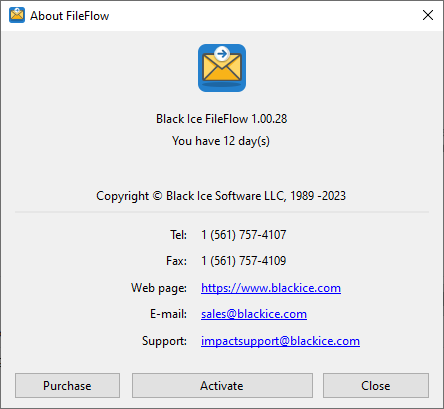Click the 'E-mail:' label
This screenshot has height=409, width=444.
tap(168, 314)
